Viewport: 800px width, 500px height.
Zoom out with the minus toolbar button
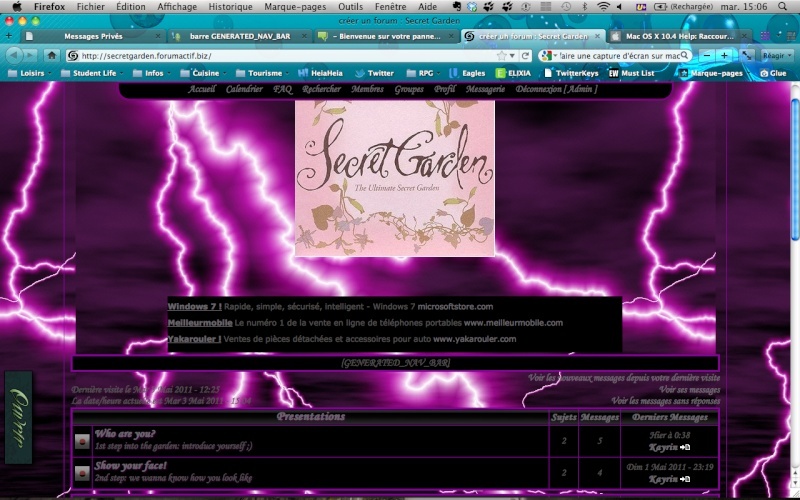point(707,55)
